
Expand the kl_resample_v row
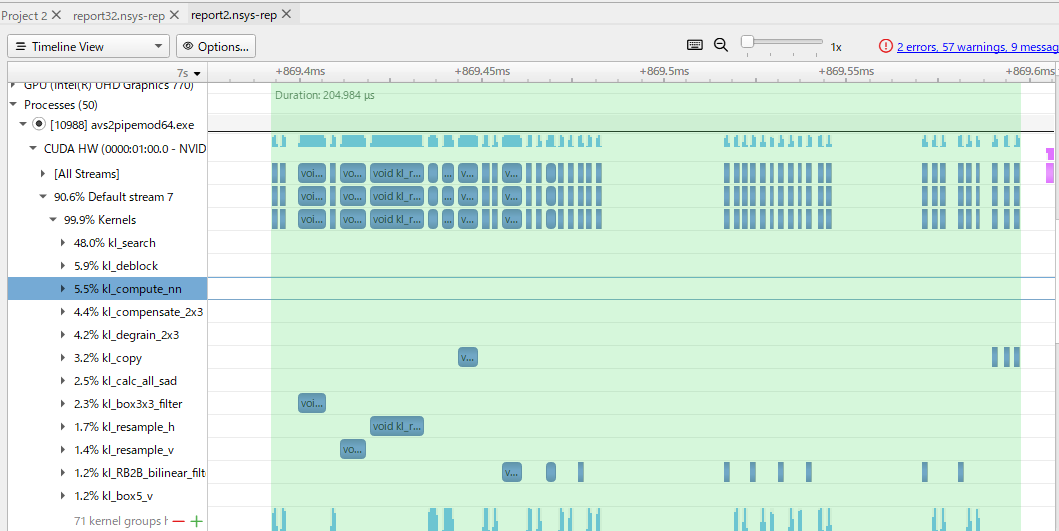pyautogui.click(x=63, y=449)
